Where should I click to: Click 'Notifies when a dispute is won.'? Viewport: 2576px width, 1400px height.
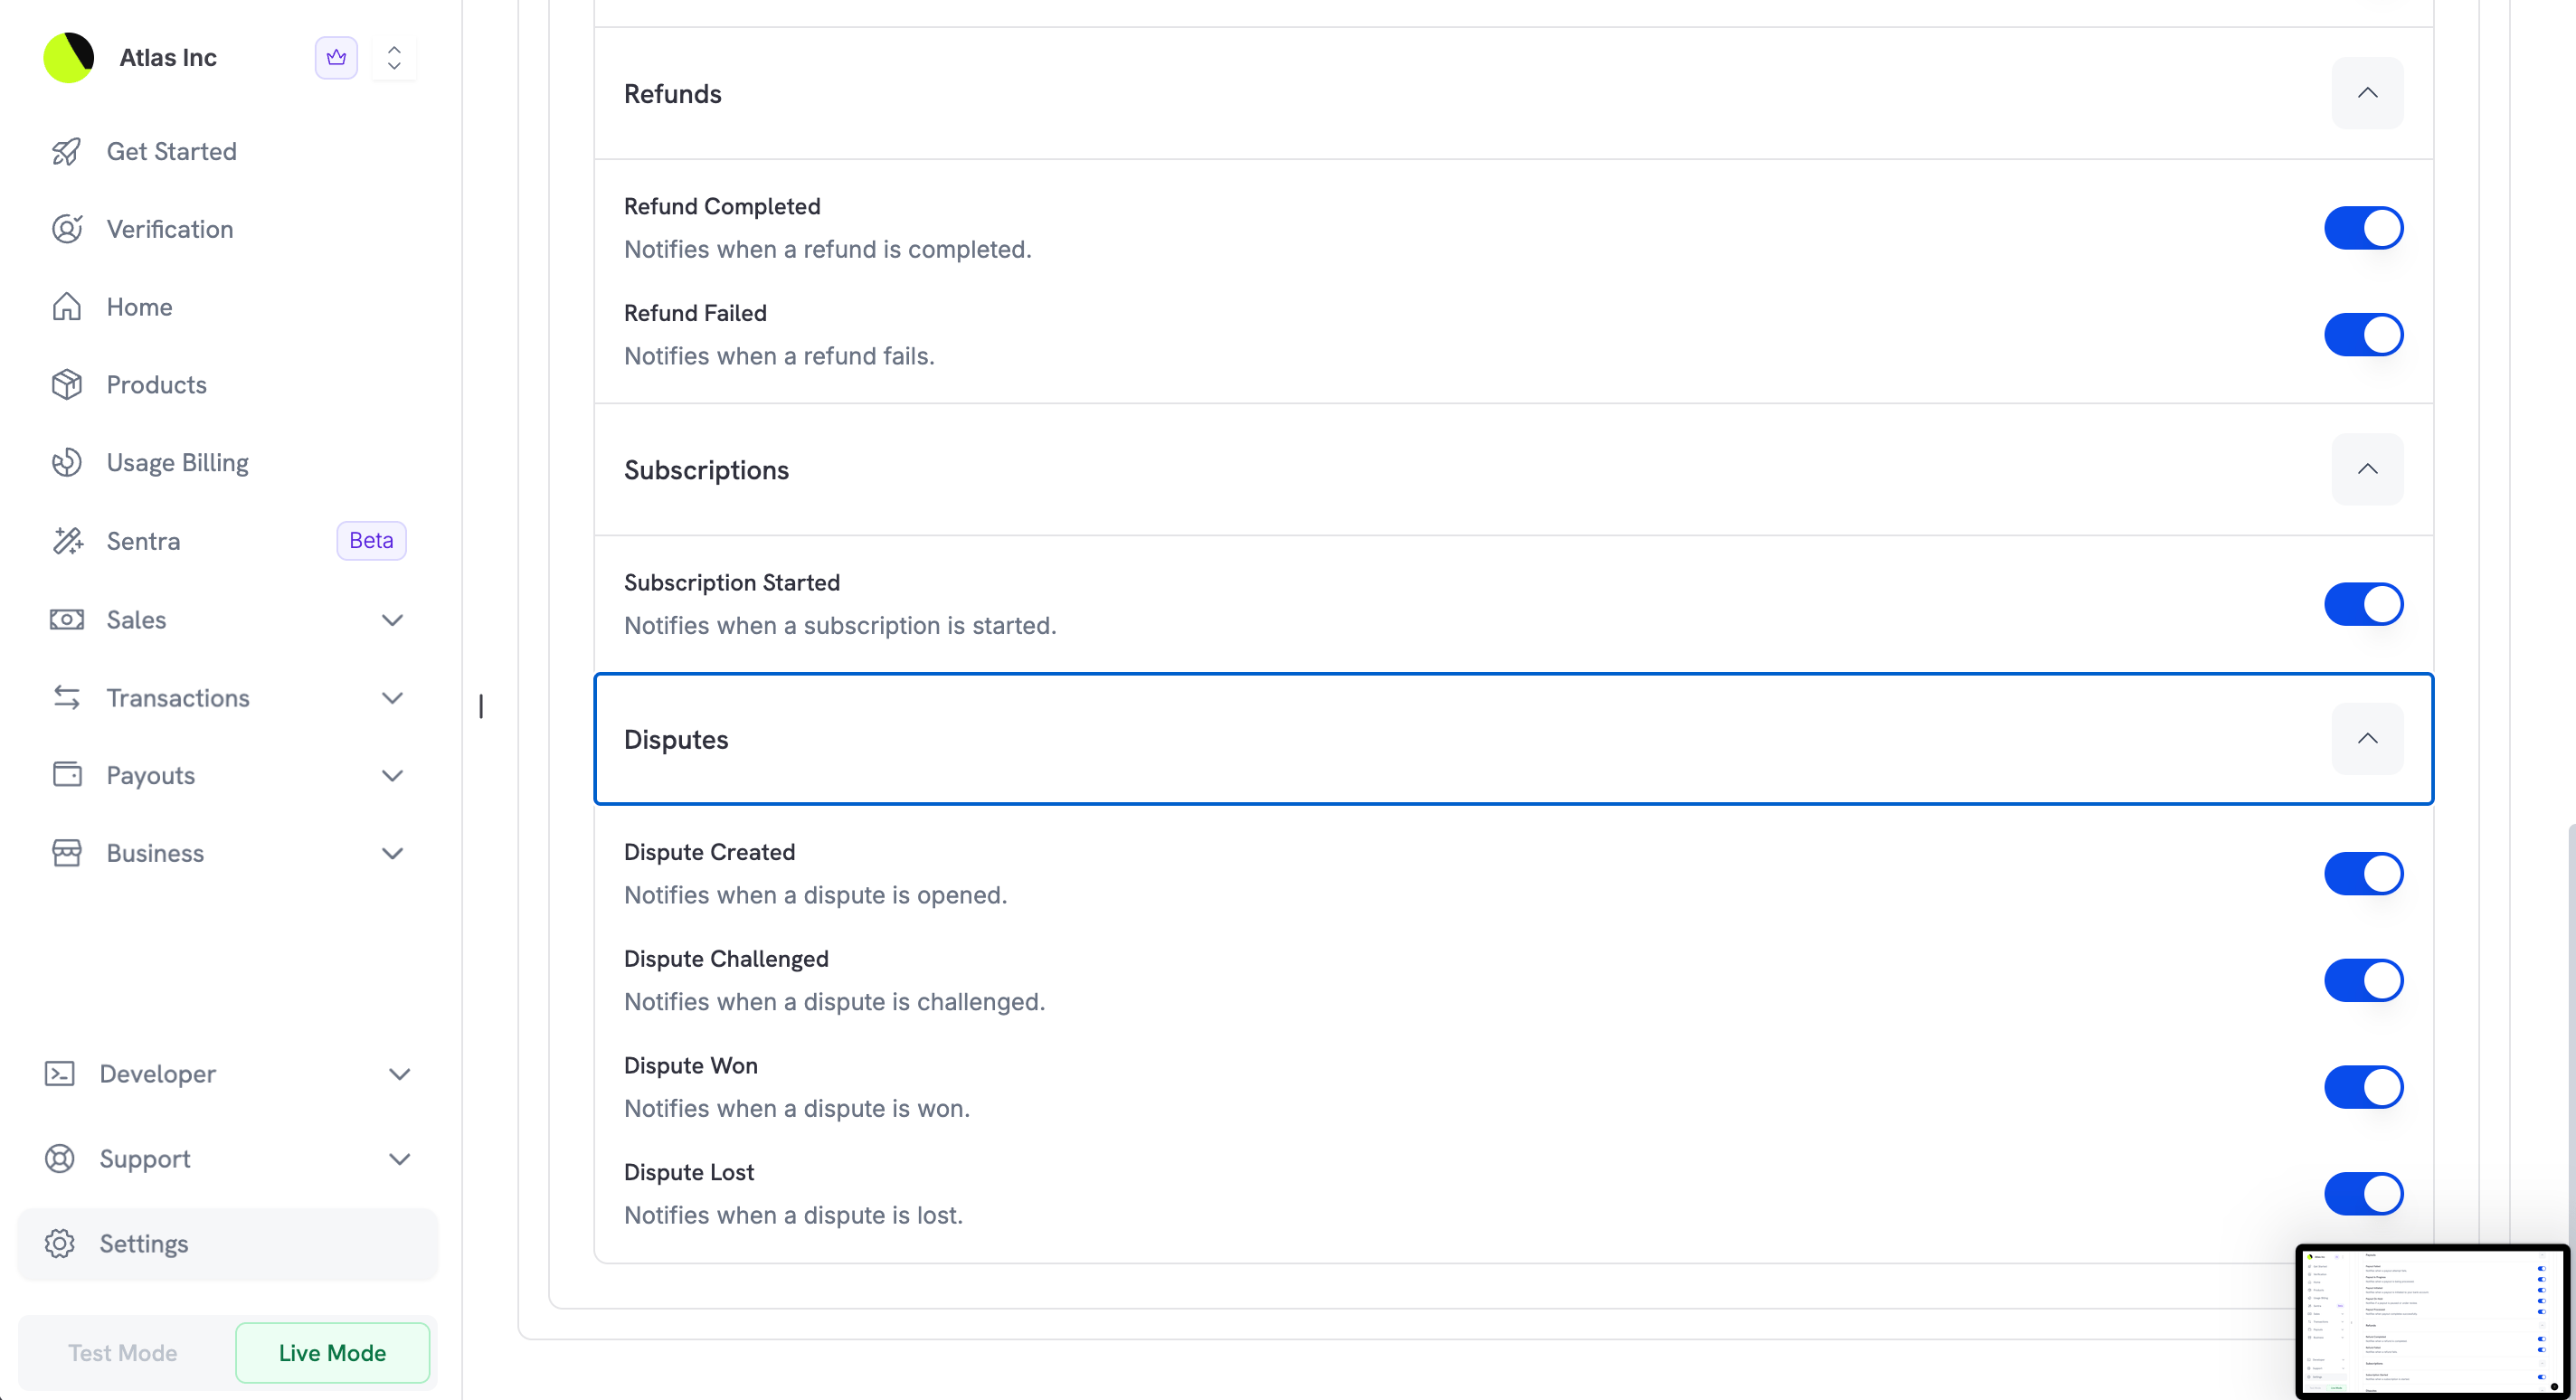pyautogui.click(x=797, y=1108)
